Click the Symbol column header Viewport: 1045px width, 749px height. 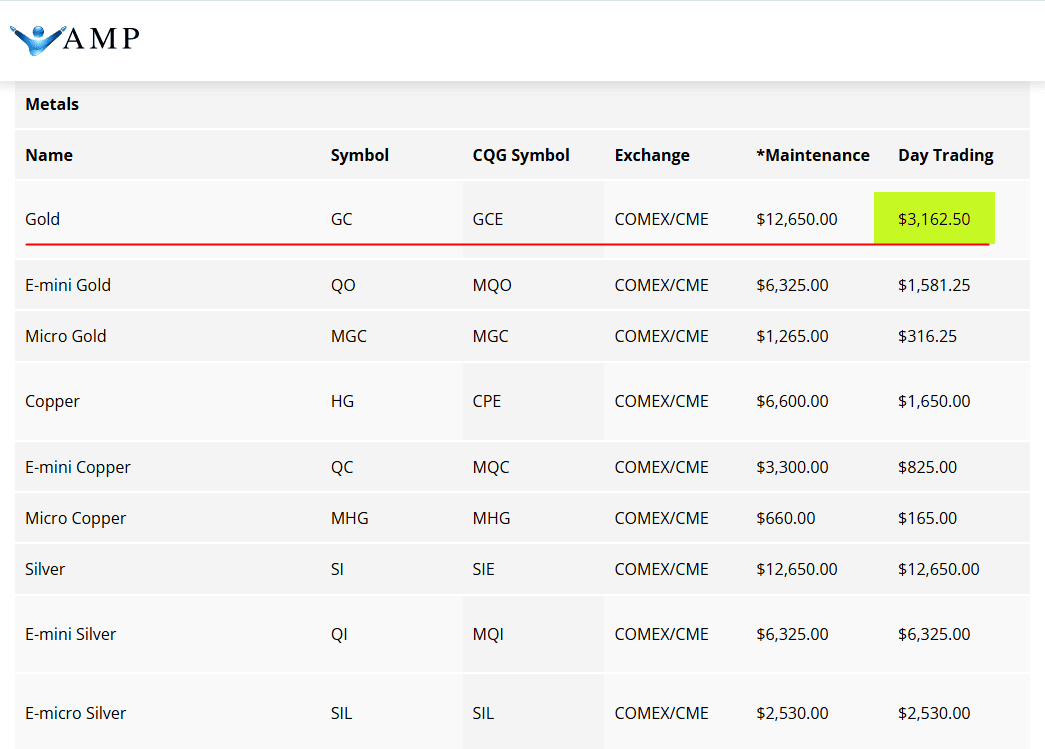click(x=360, y=155)
